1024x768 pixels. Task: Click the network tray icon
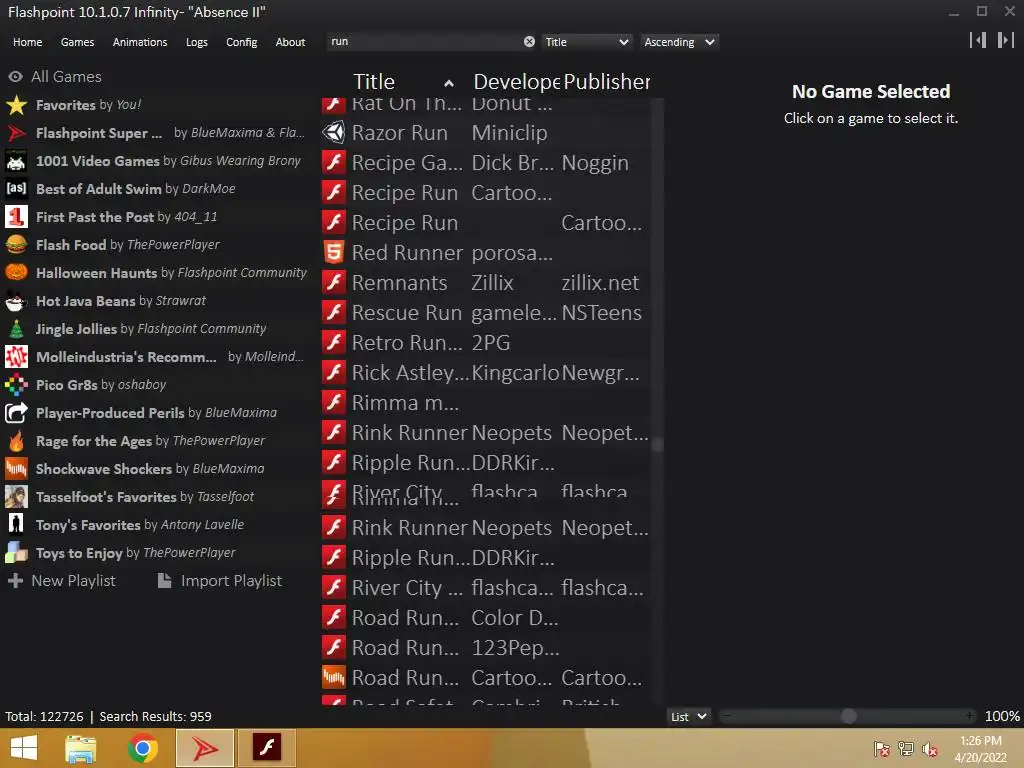pos(906,749)
